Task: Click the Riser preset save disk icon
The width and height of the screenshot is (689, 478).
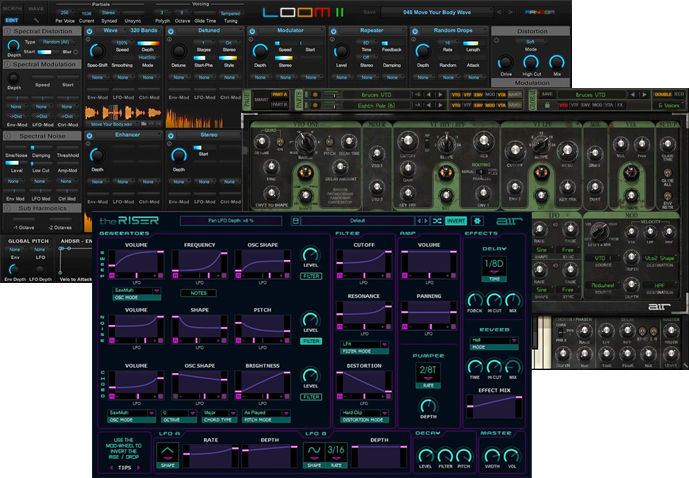Action: [296, 221]
